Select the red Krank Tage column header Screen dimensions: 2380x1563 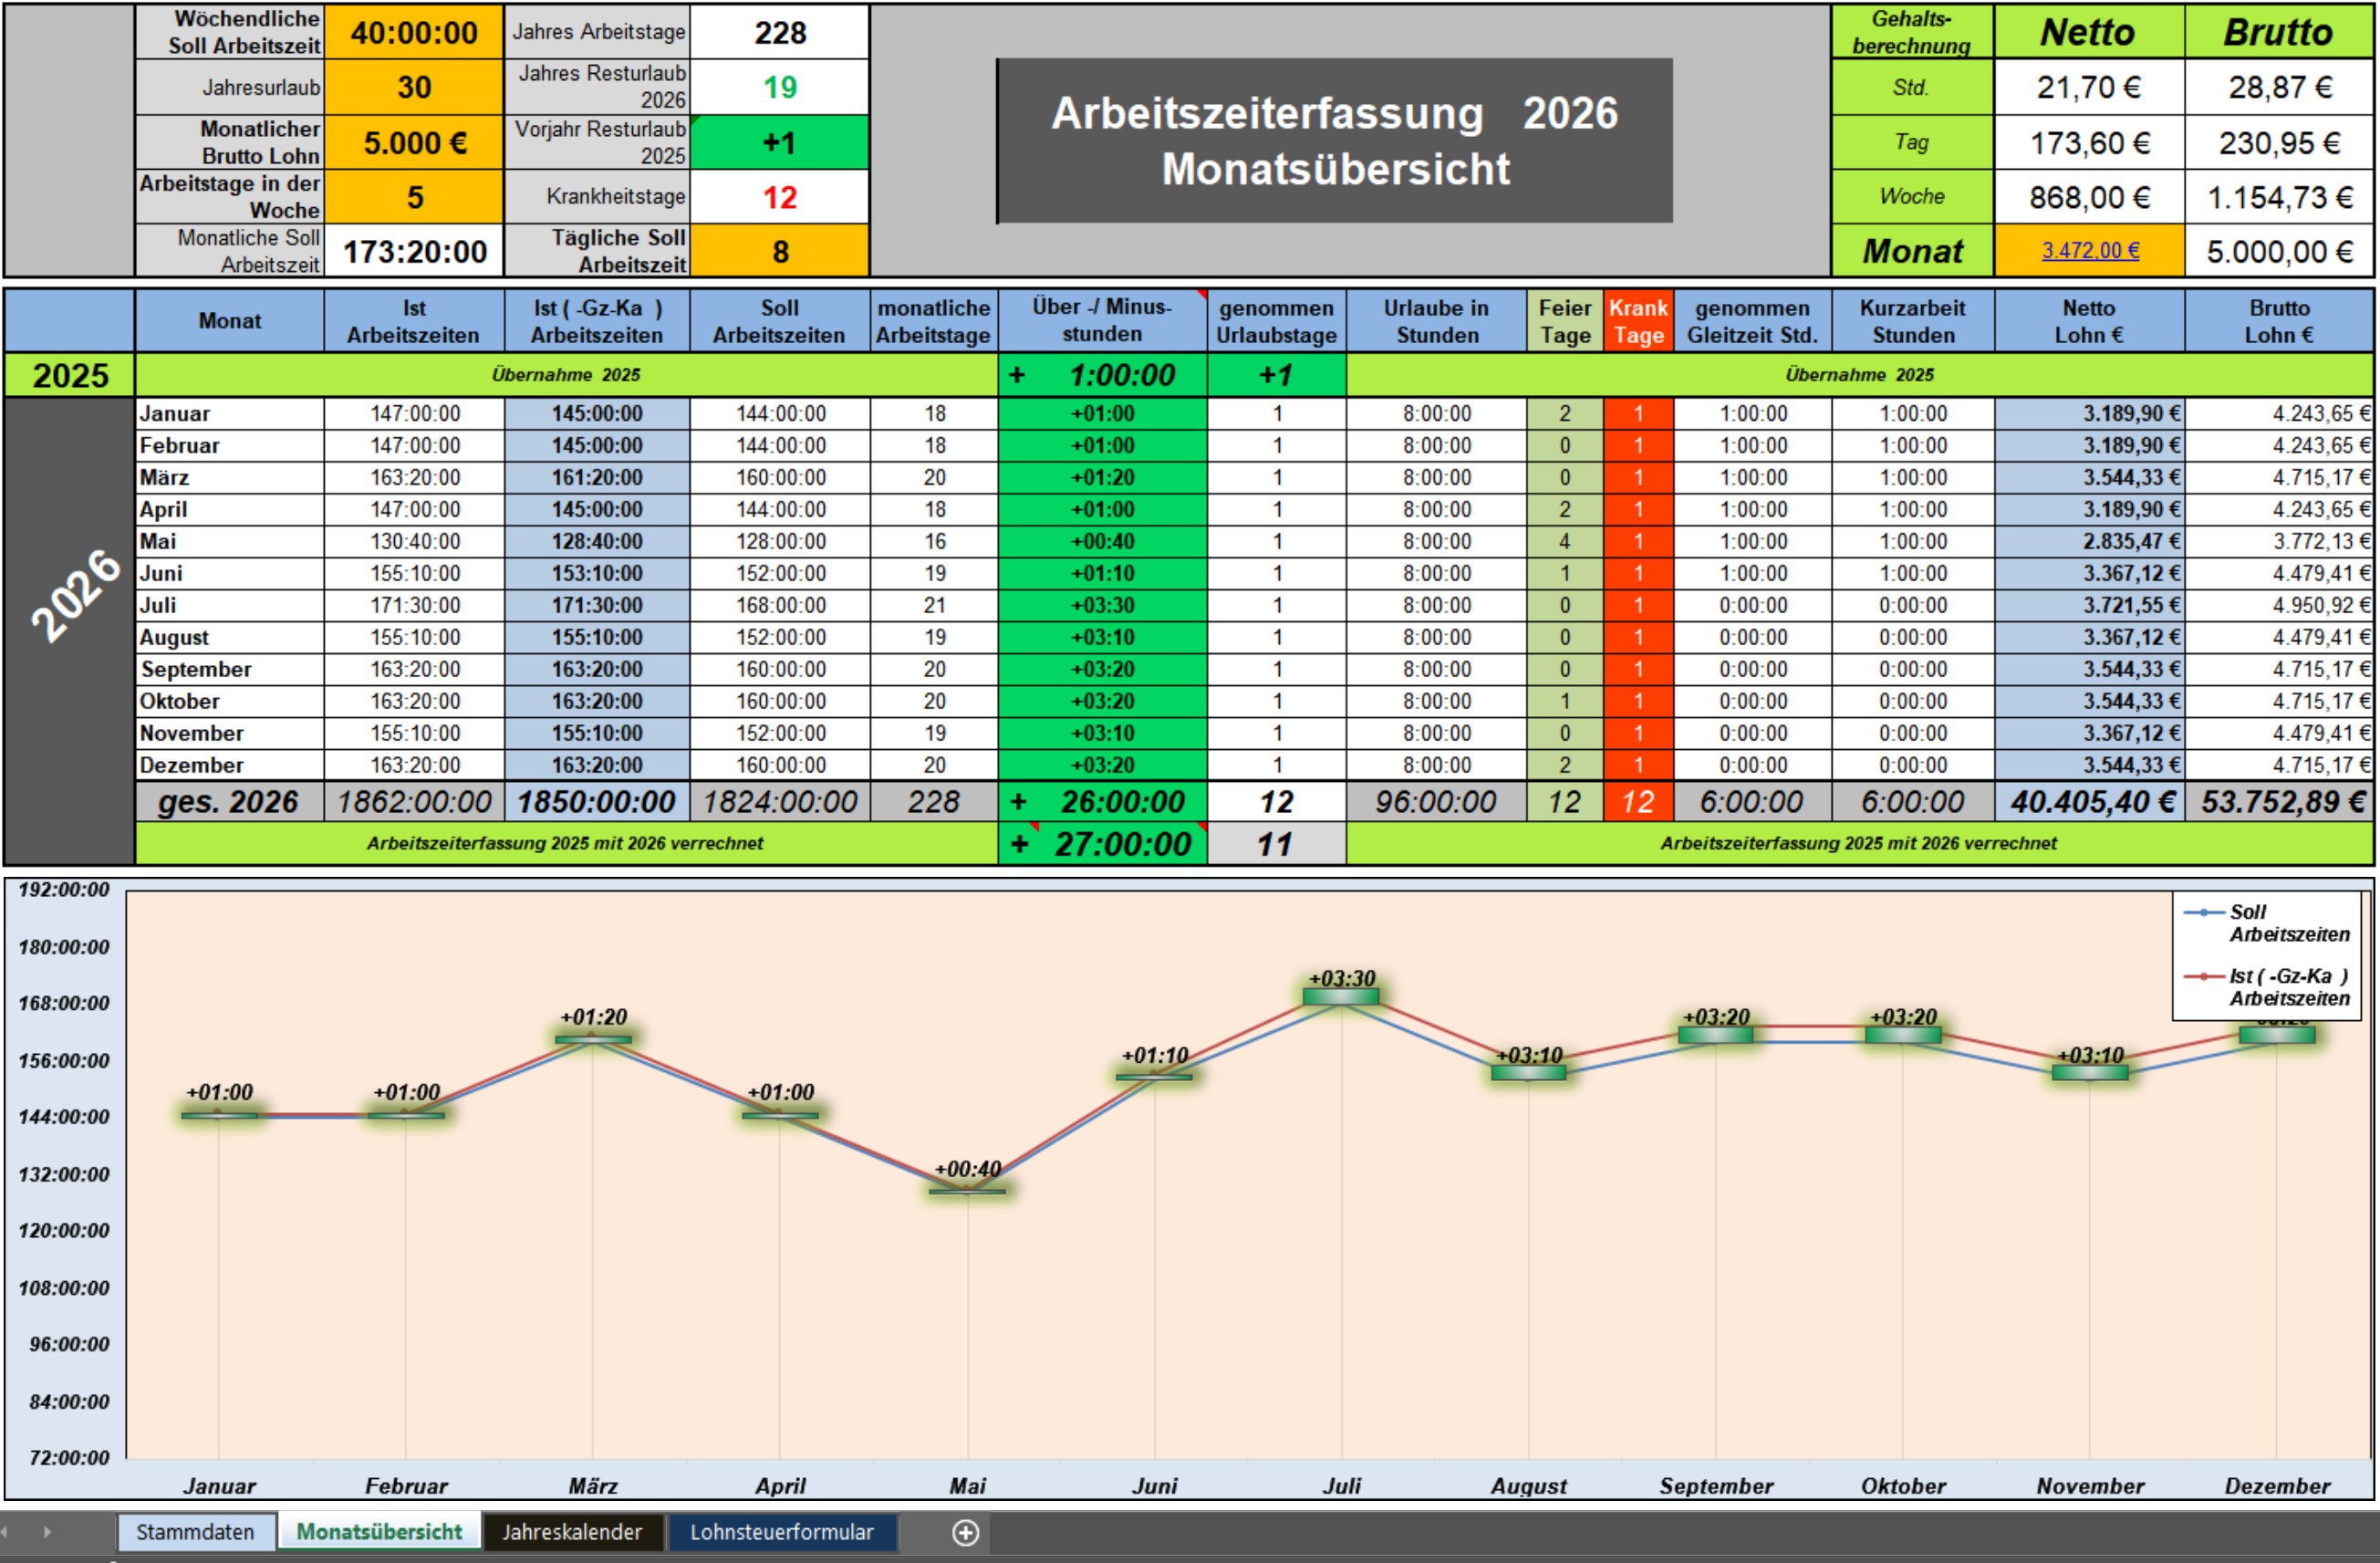pyautogui.click(x=1638, y=321)
